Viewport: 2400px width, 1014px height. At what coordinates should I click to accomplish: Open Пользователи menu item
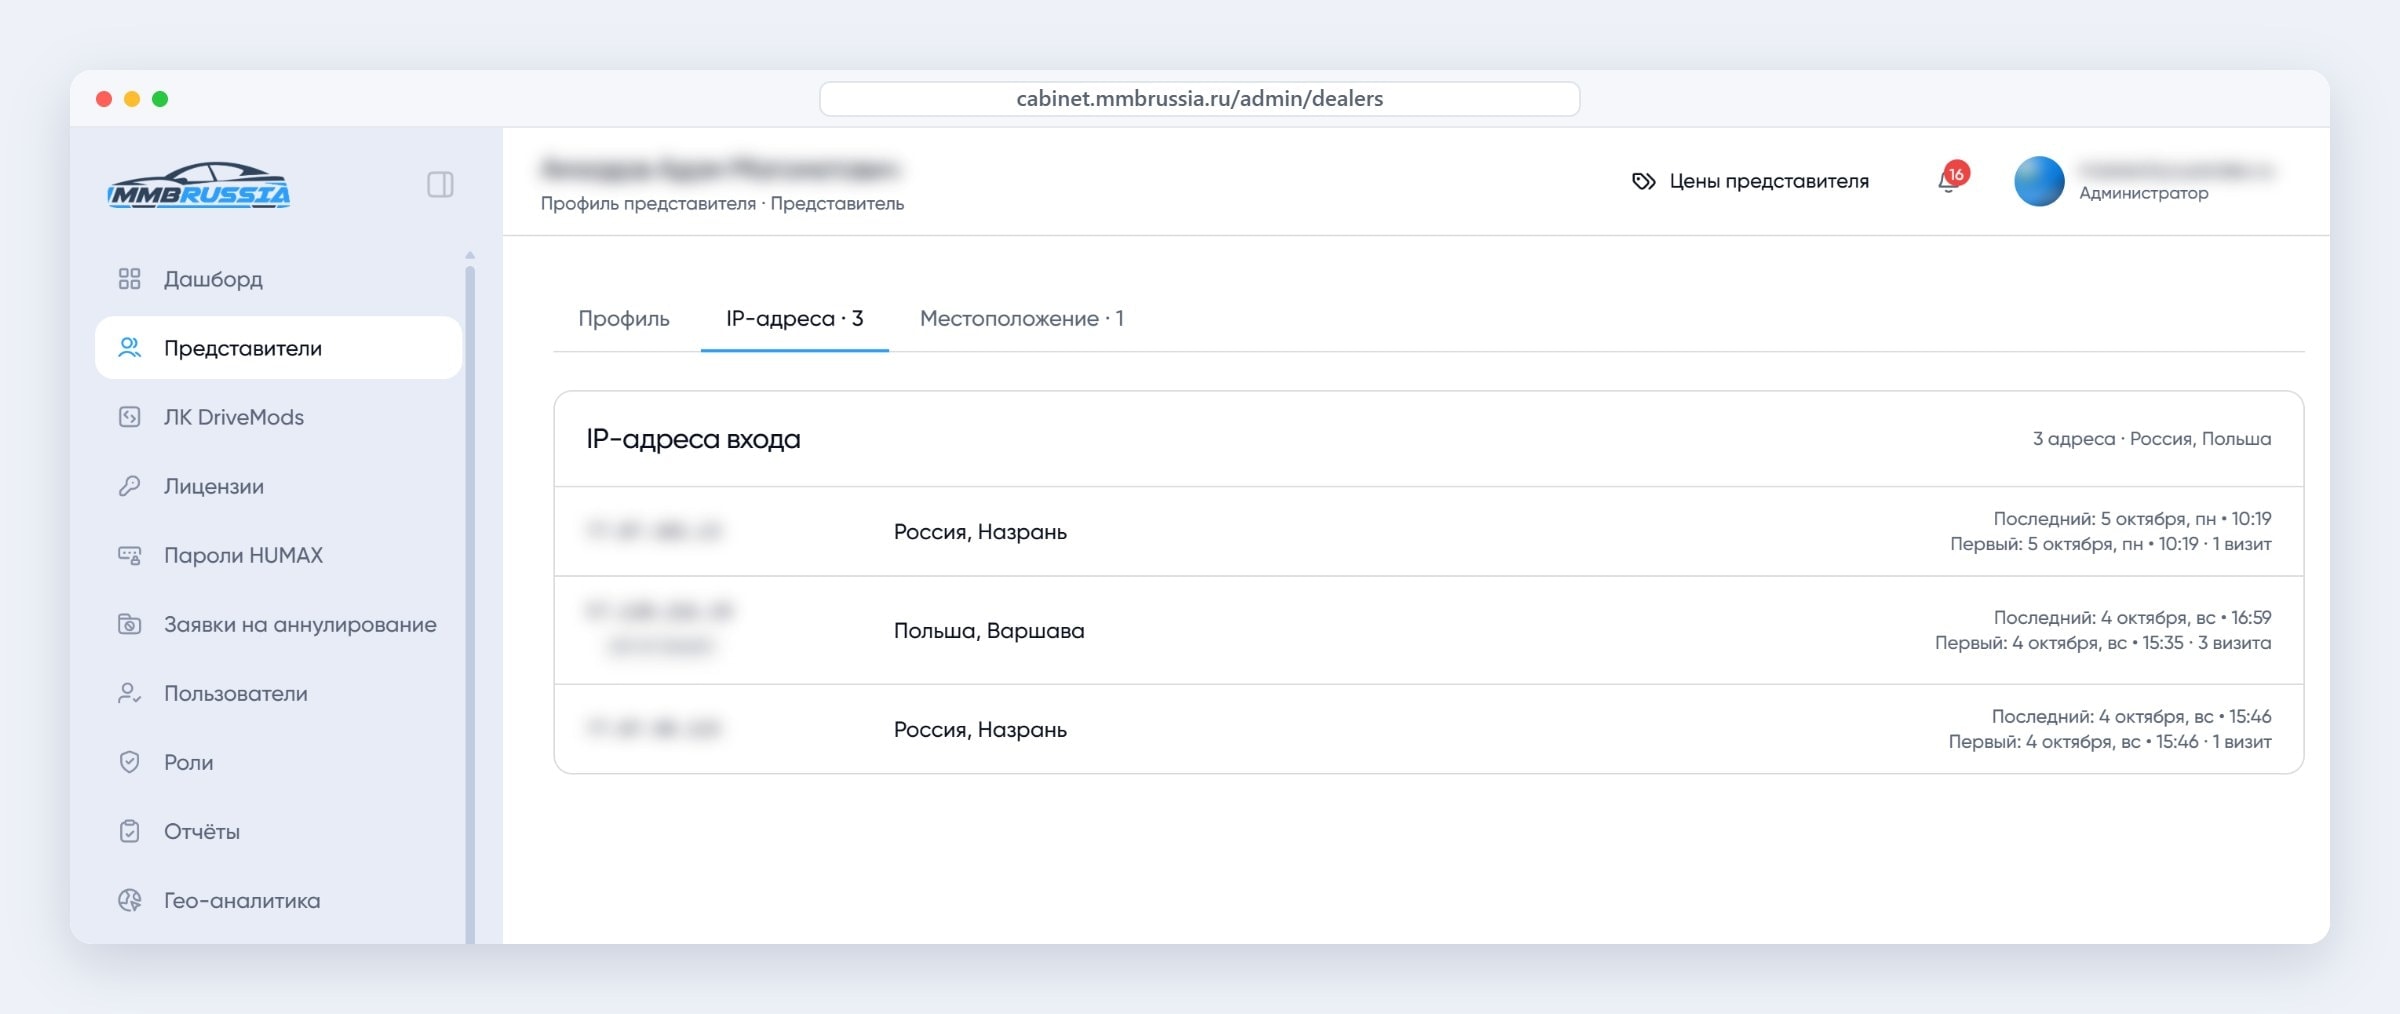278,693
